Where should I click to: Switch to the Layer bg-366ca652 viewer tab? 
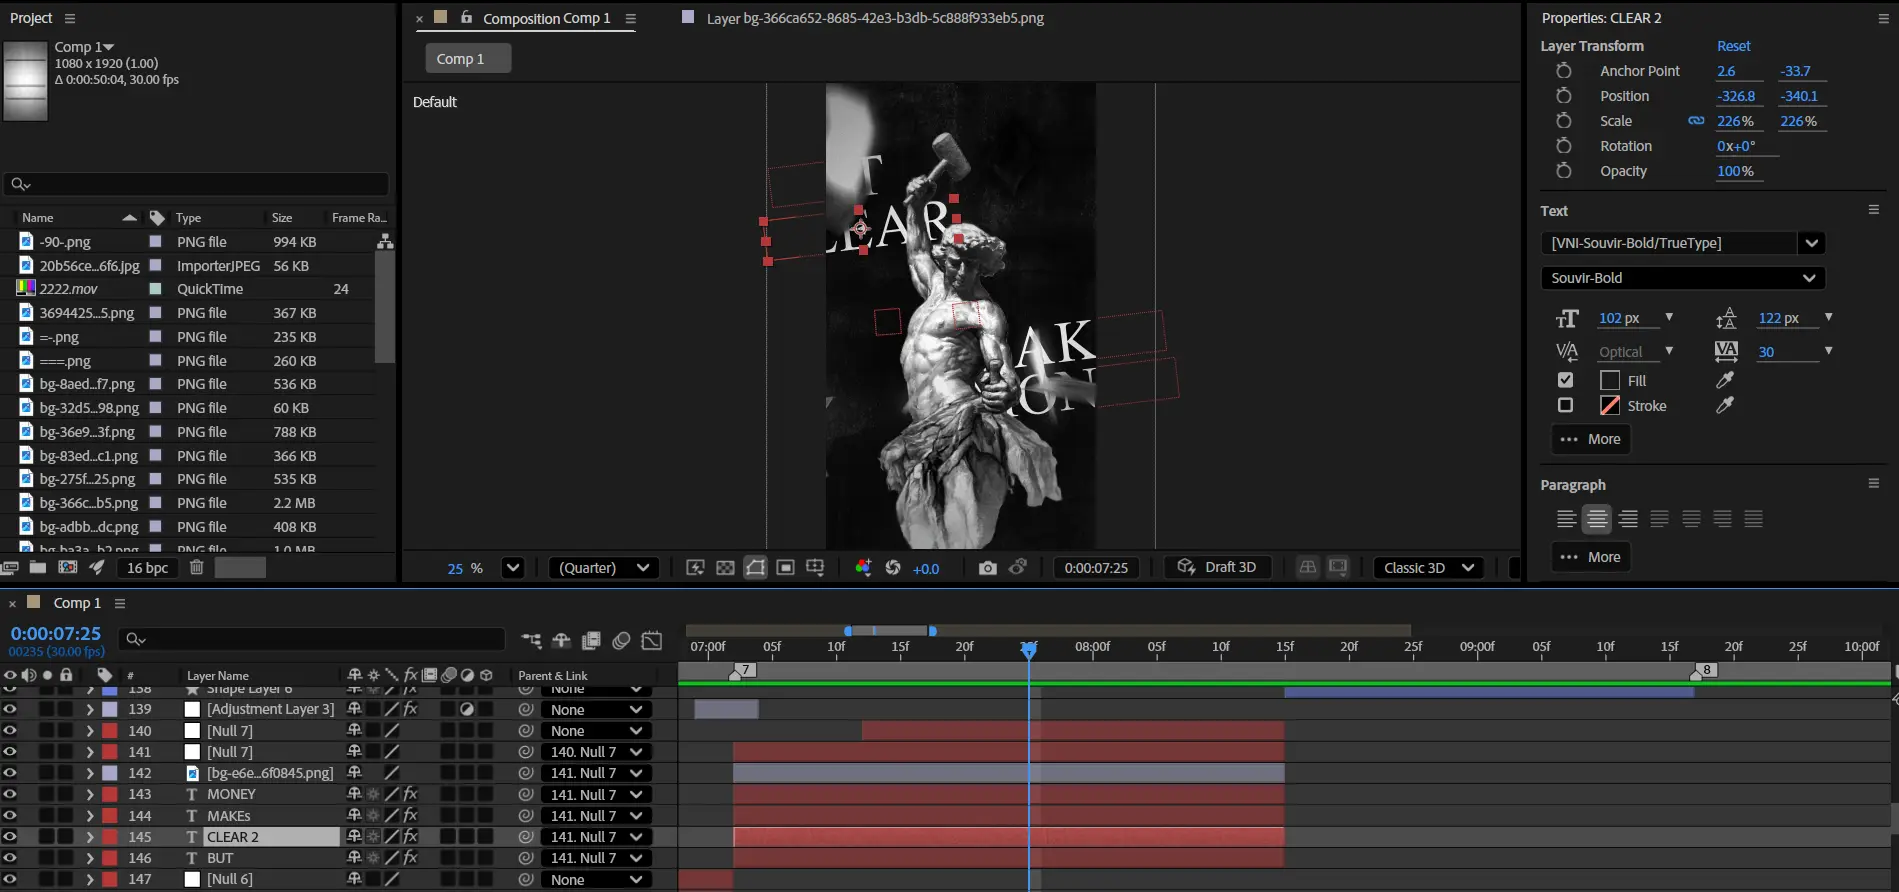coord(874,18)
